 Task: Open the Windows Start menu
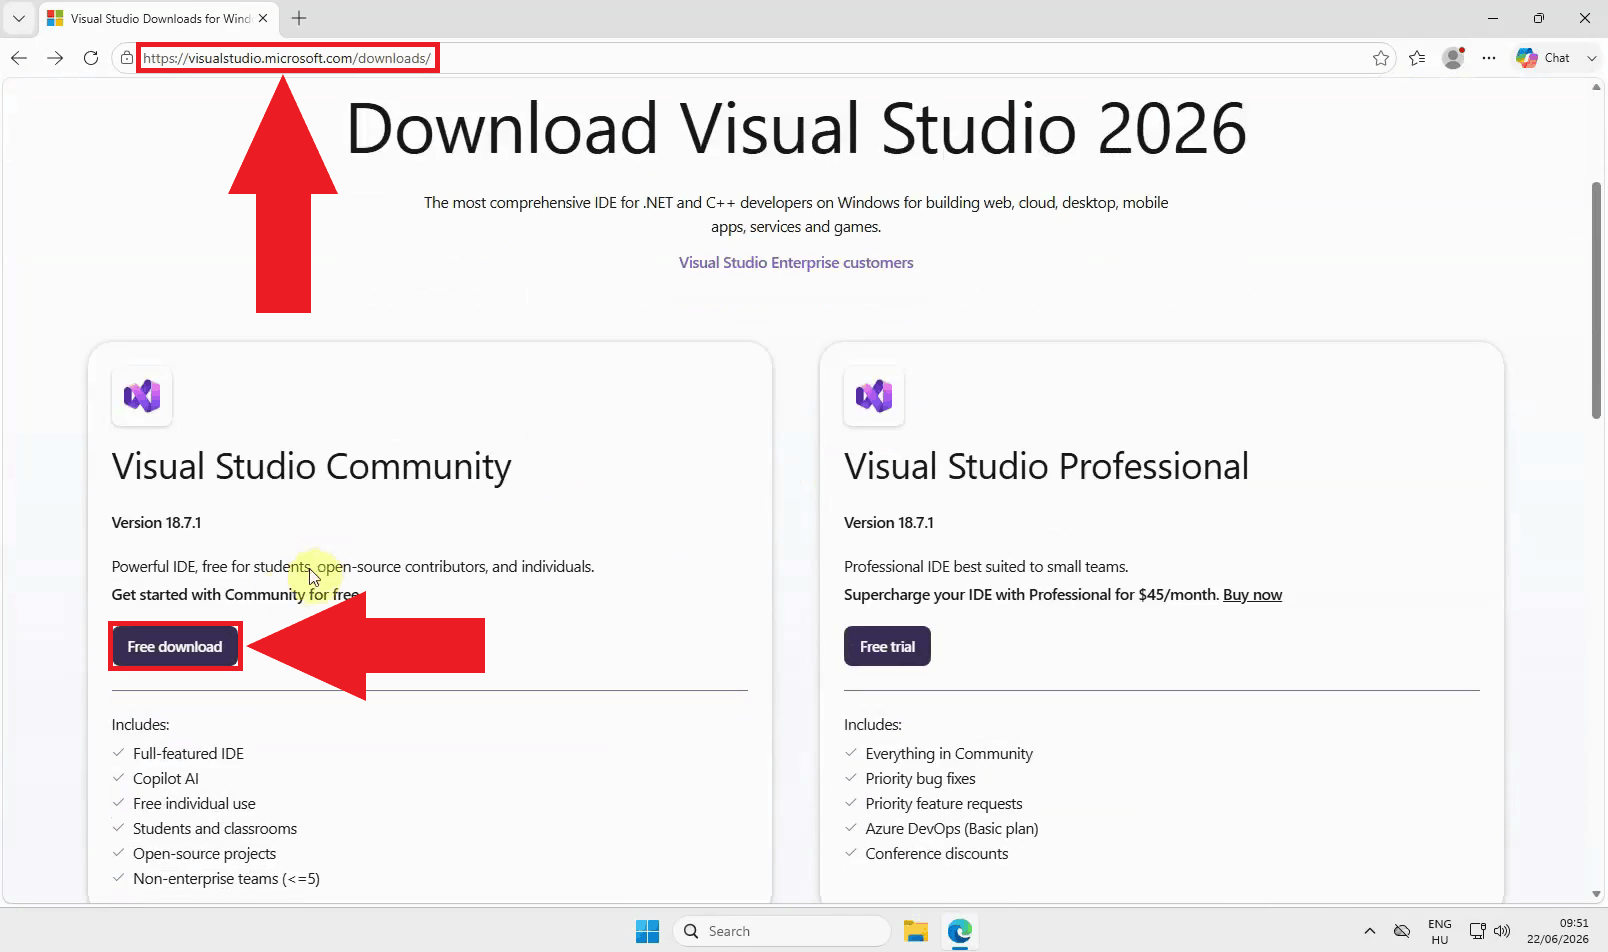click(x=647, y=931)
